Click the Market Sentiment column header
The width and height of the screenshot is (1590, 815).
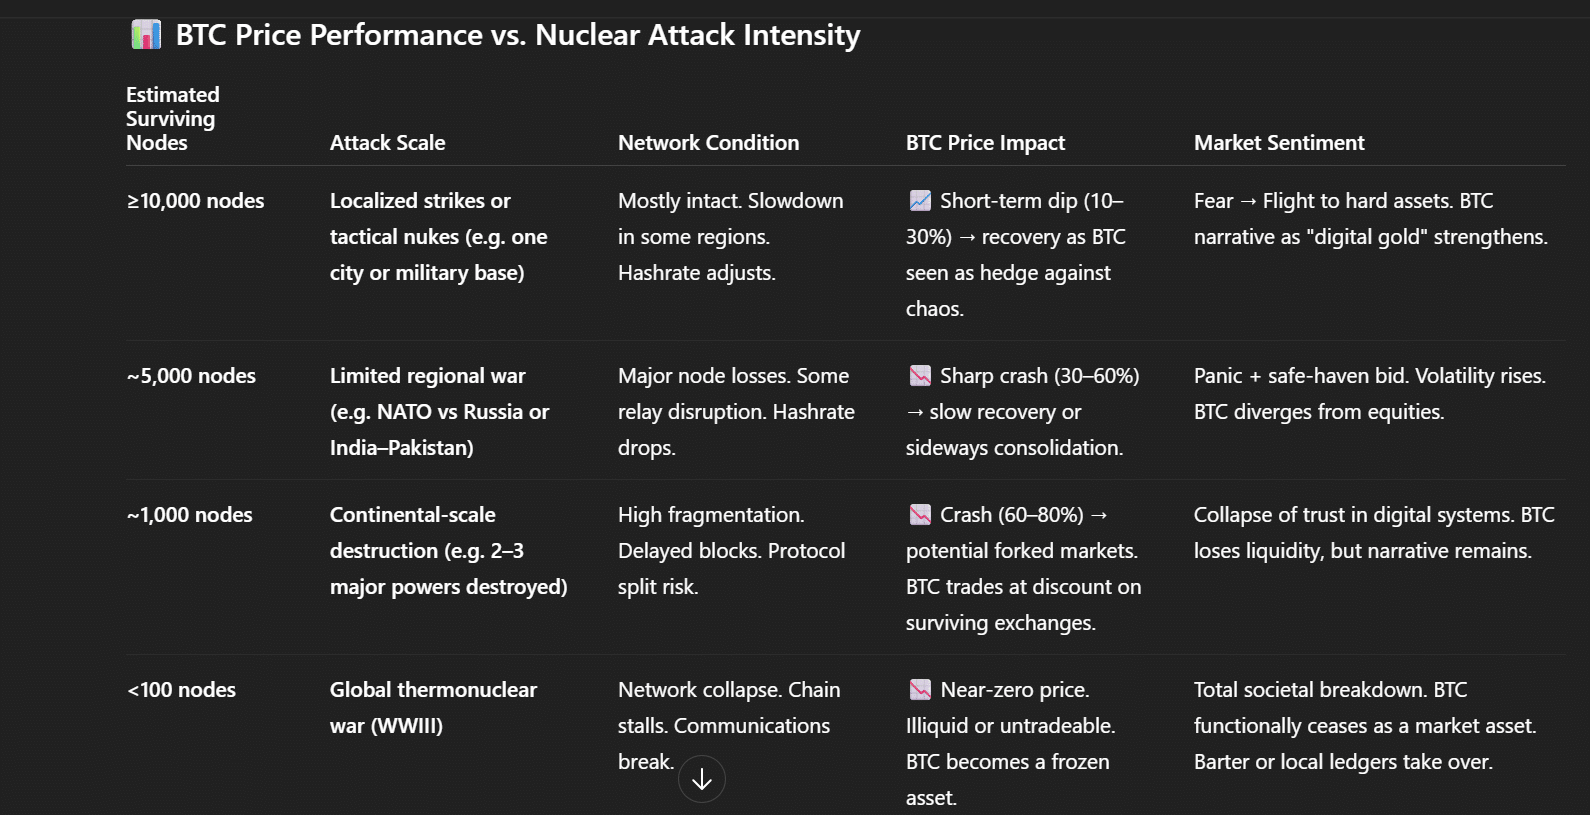(1279, 143)
